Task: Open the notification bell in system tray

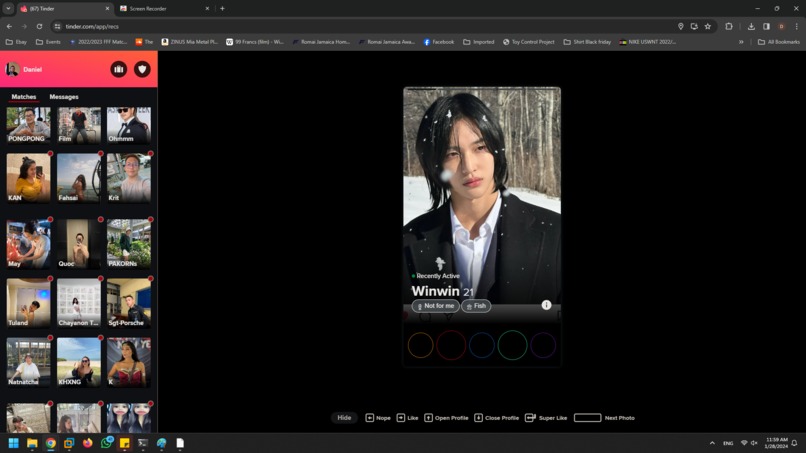Action: tap(794, 443)
